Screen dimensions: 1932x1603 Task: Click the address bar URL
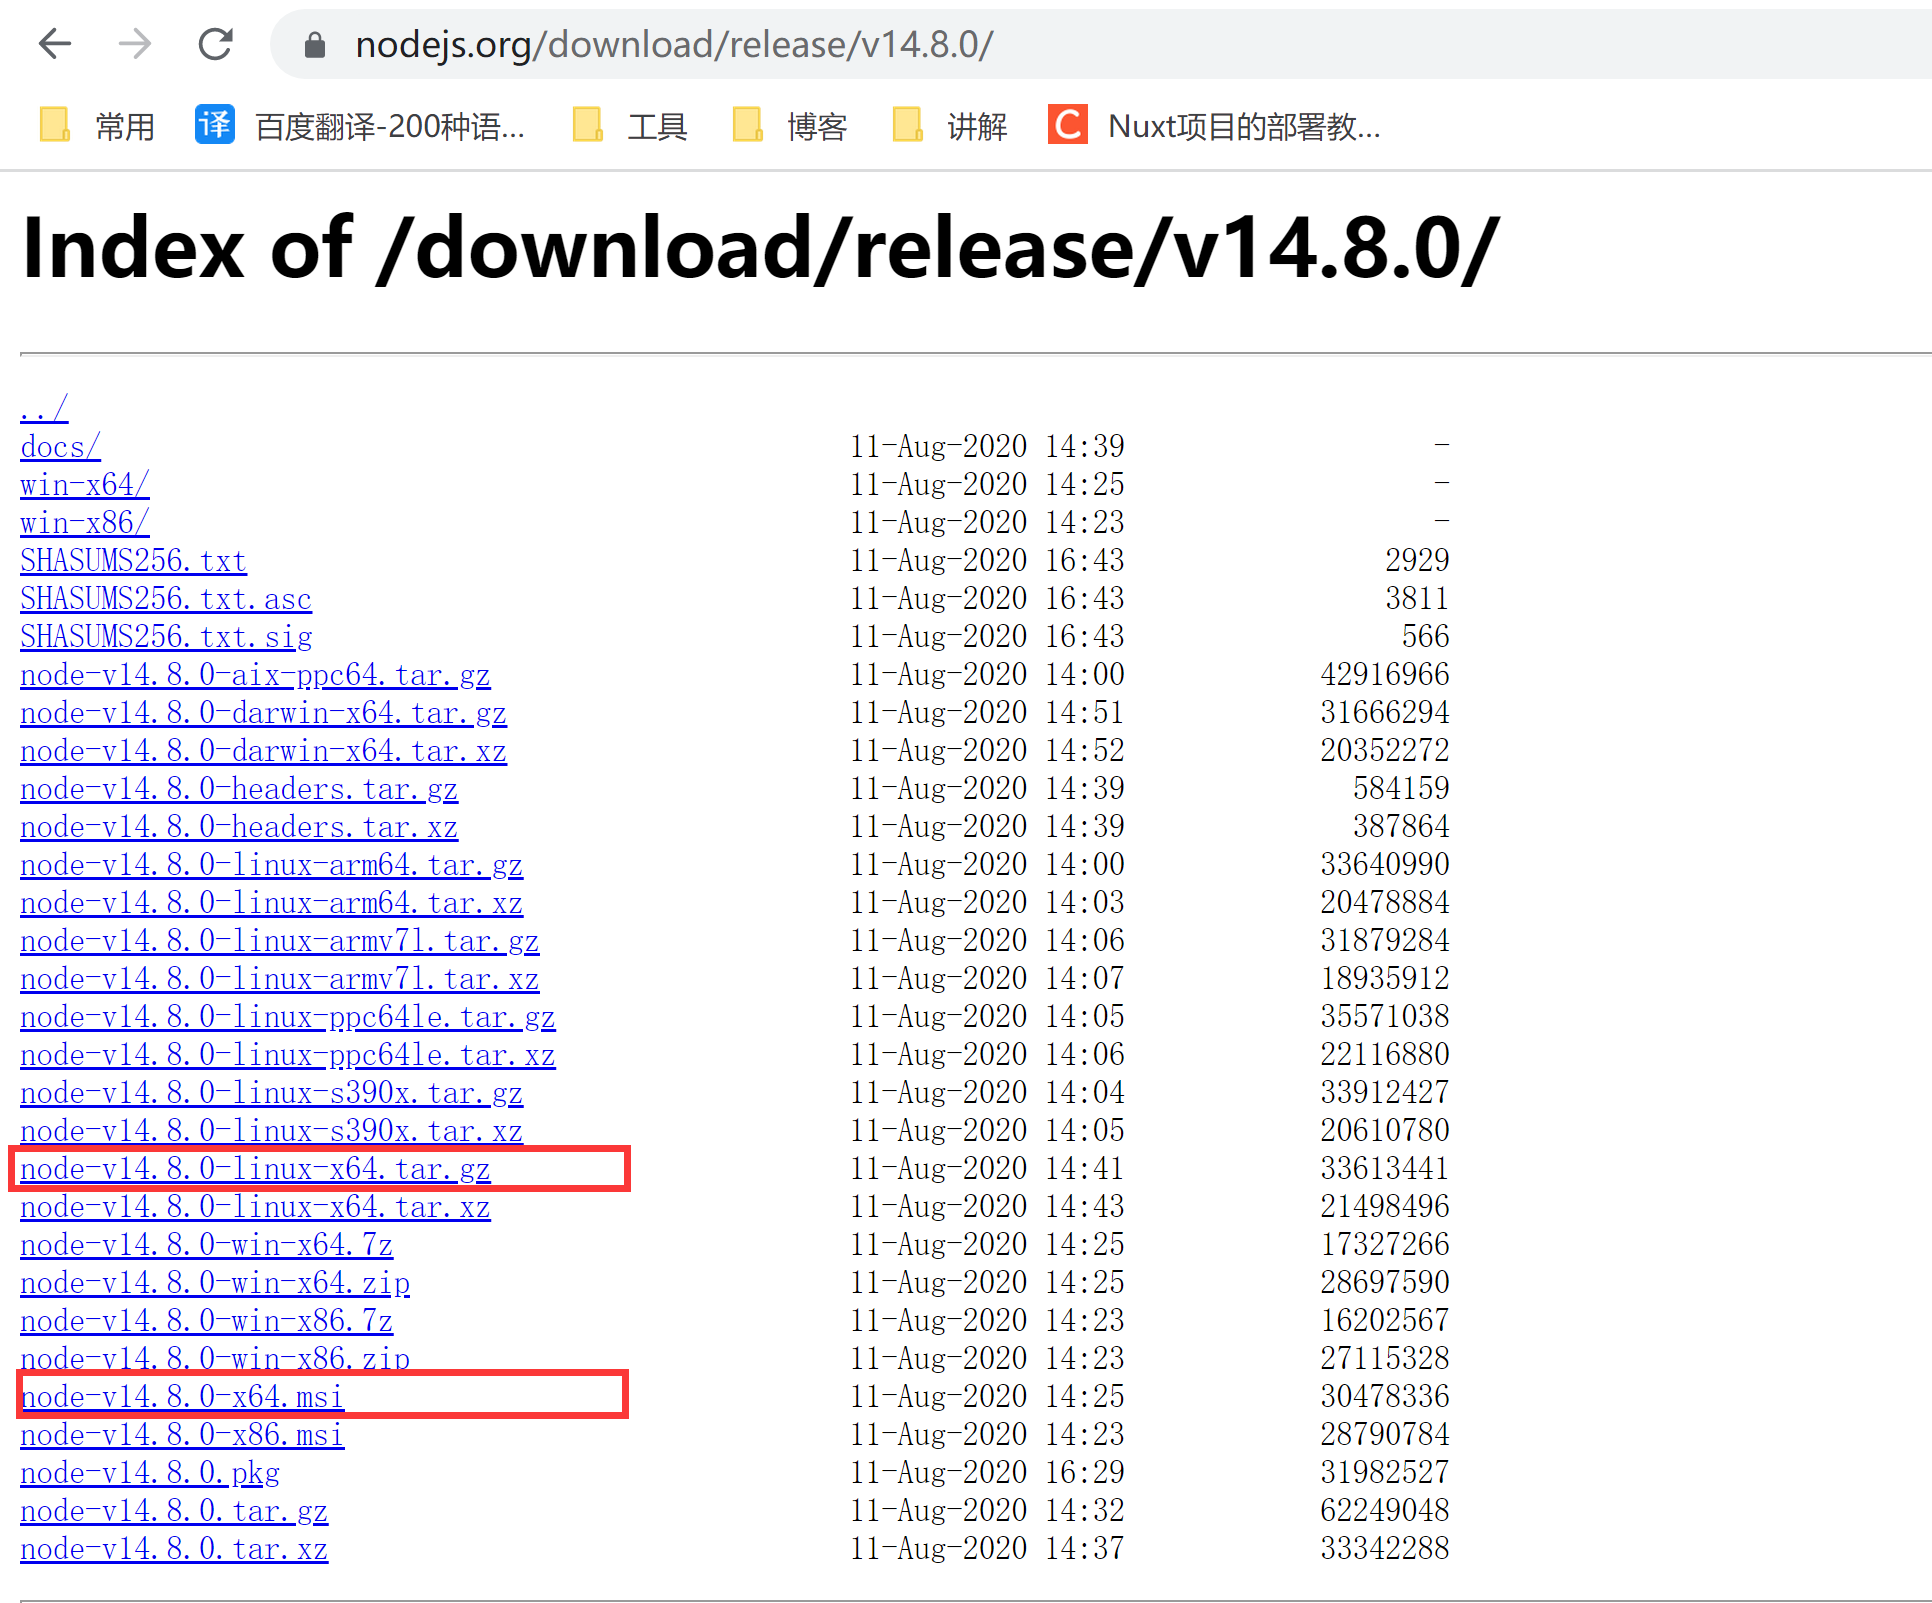[673, 45]
